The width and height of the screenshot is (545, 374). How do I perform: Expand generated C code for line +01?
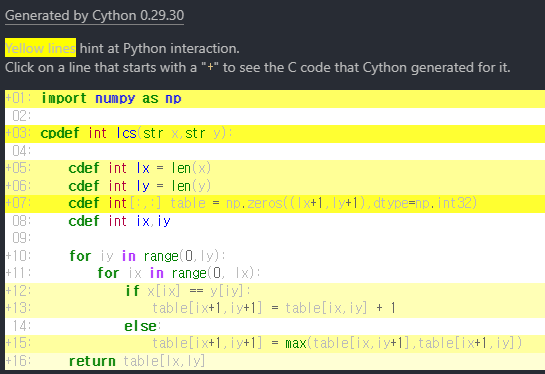[275, 99]
